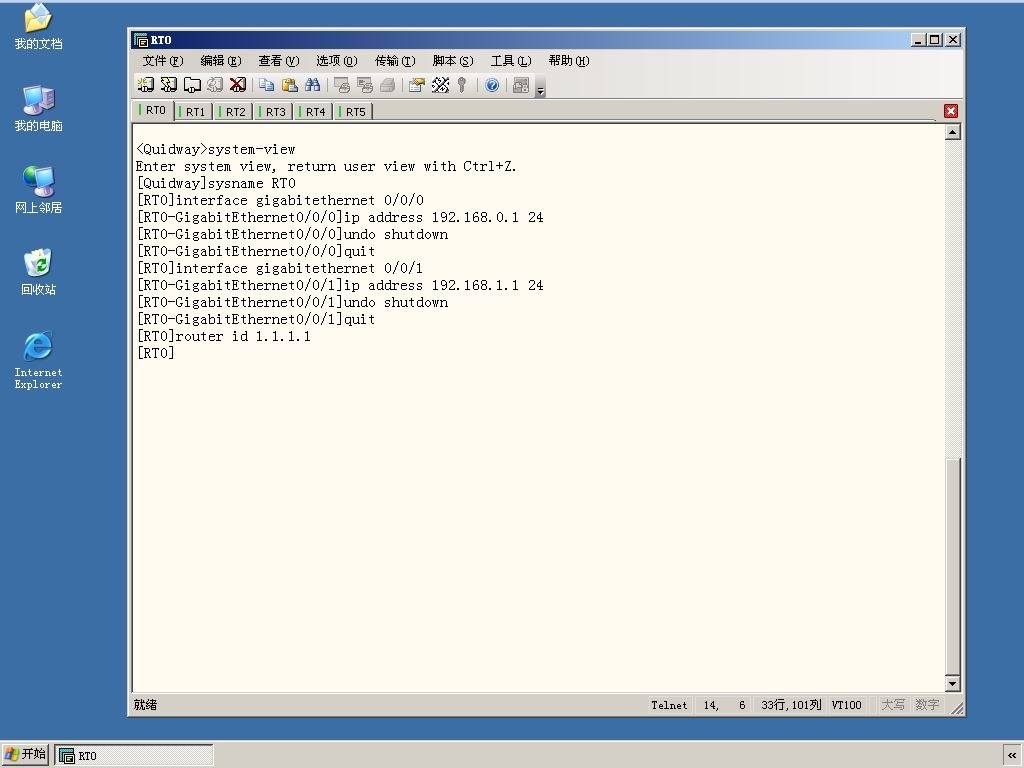This screenshot has width=1024, height=768.
Task: Switch to the RT5 session tab
Action: coord(355,112)
